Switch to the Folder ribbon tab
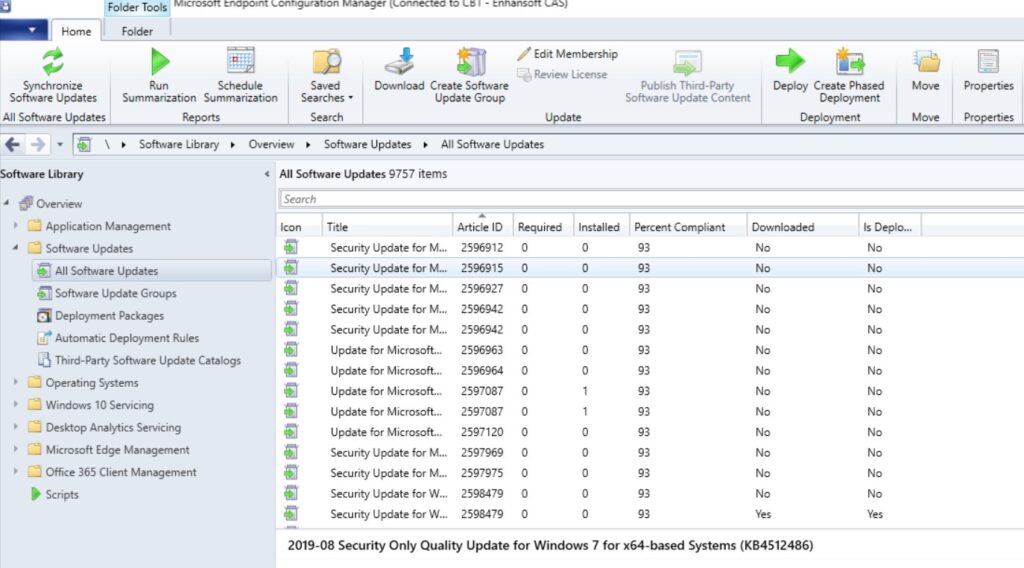 click(x=137, y=31)
